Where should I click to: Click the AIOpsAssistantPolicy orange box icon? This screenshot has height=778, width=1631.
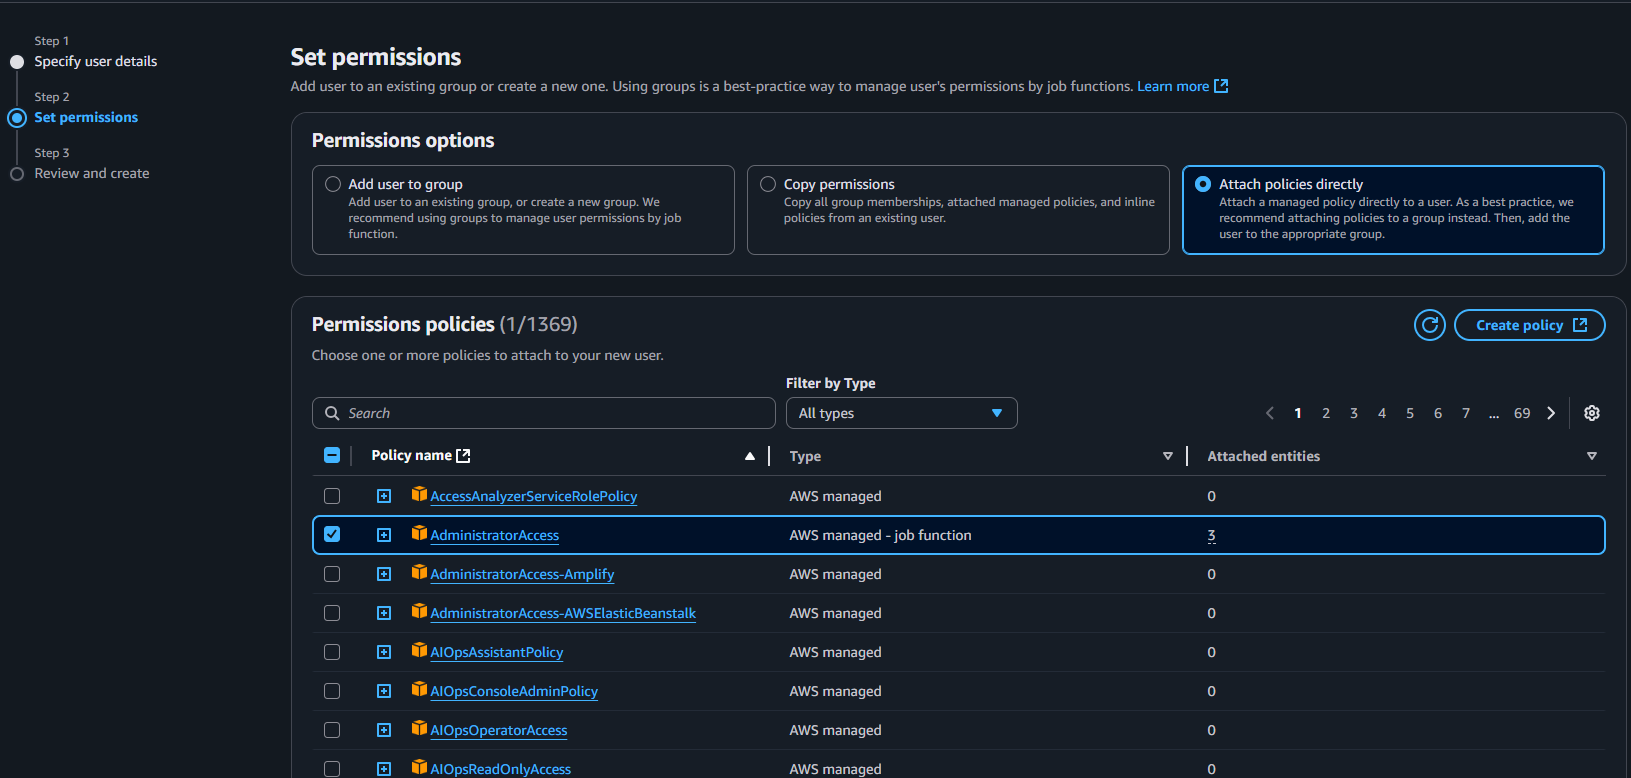click(419, 651)
